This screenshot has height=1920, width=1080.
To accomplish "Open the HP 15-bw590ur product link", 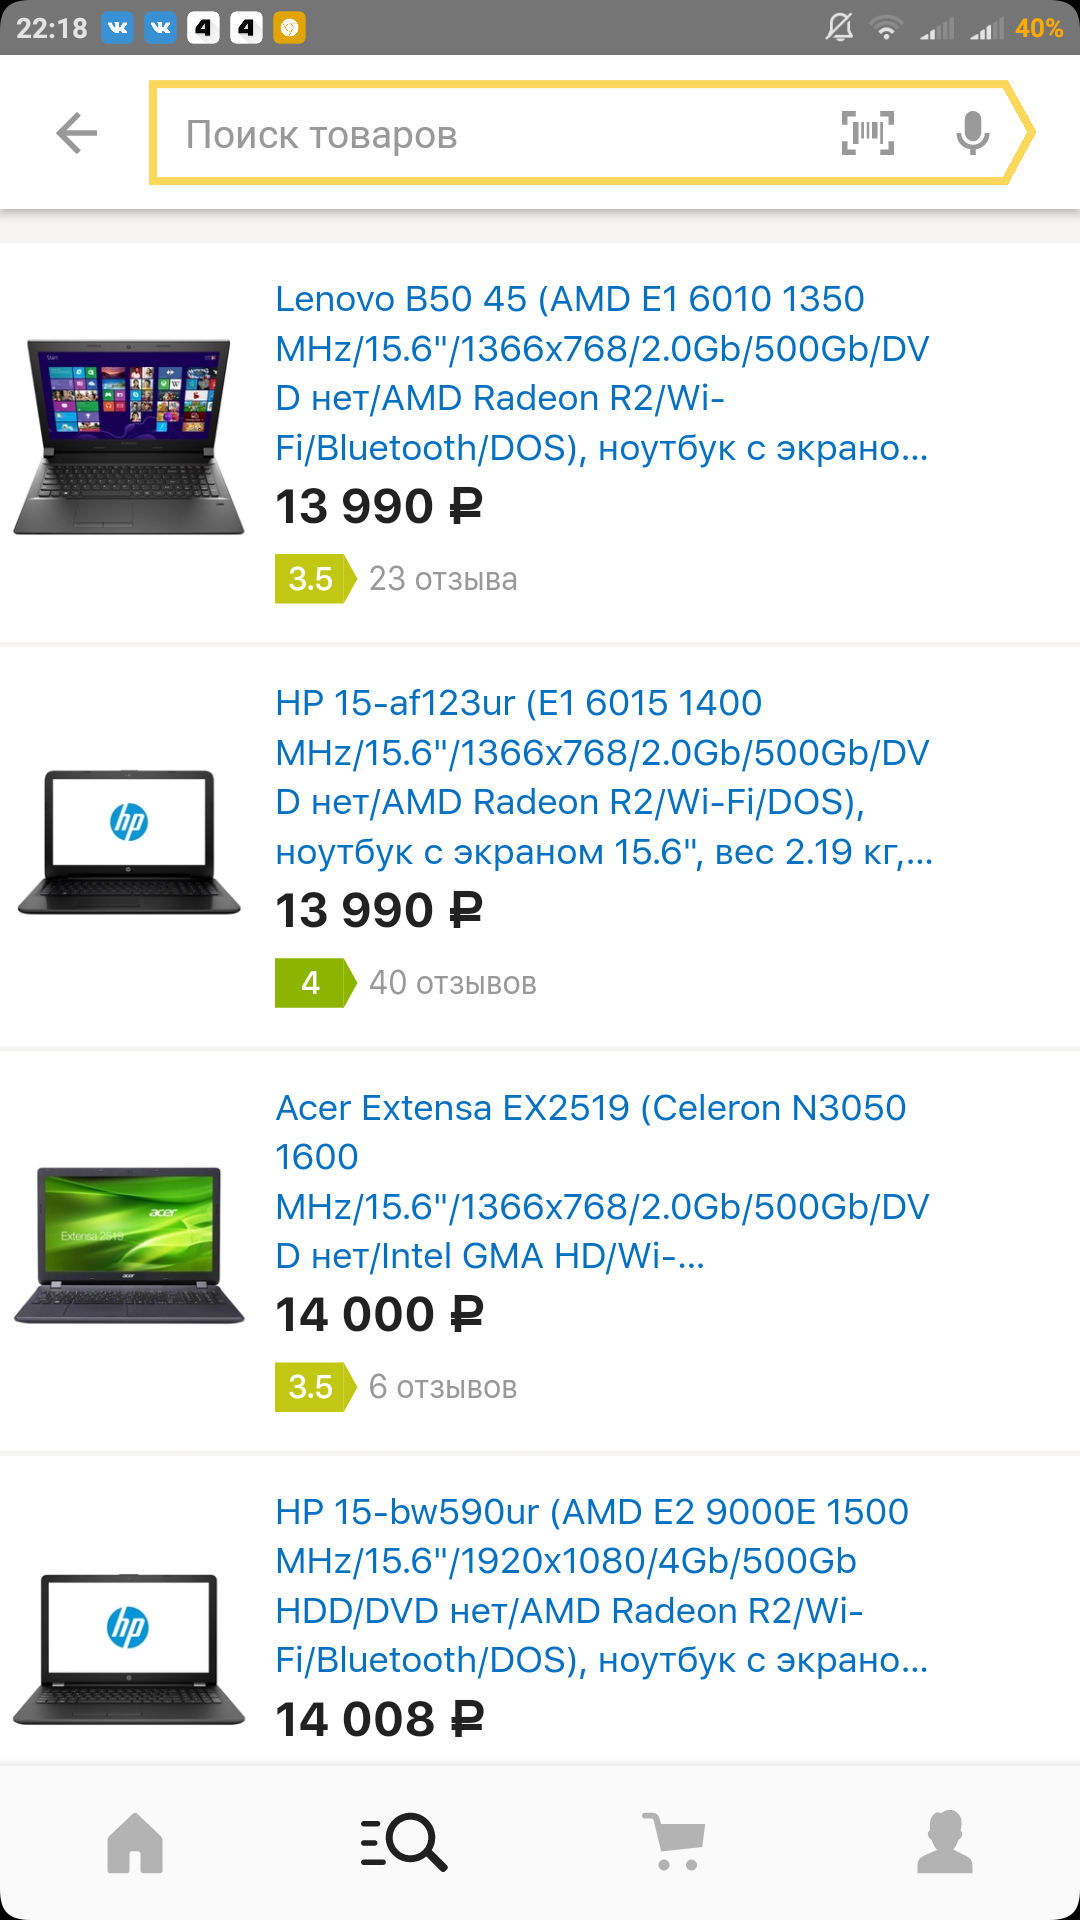I will point(602,1585).
